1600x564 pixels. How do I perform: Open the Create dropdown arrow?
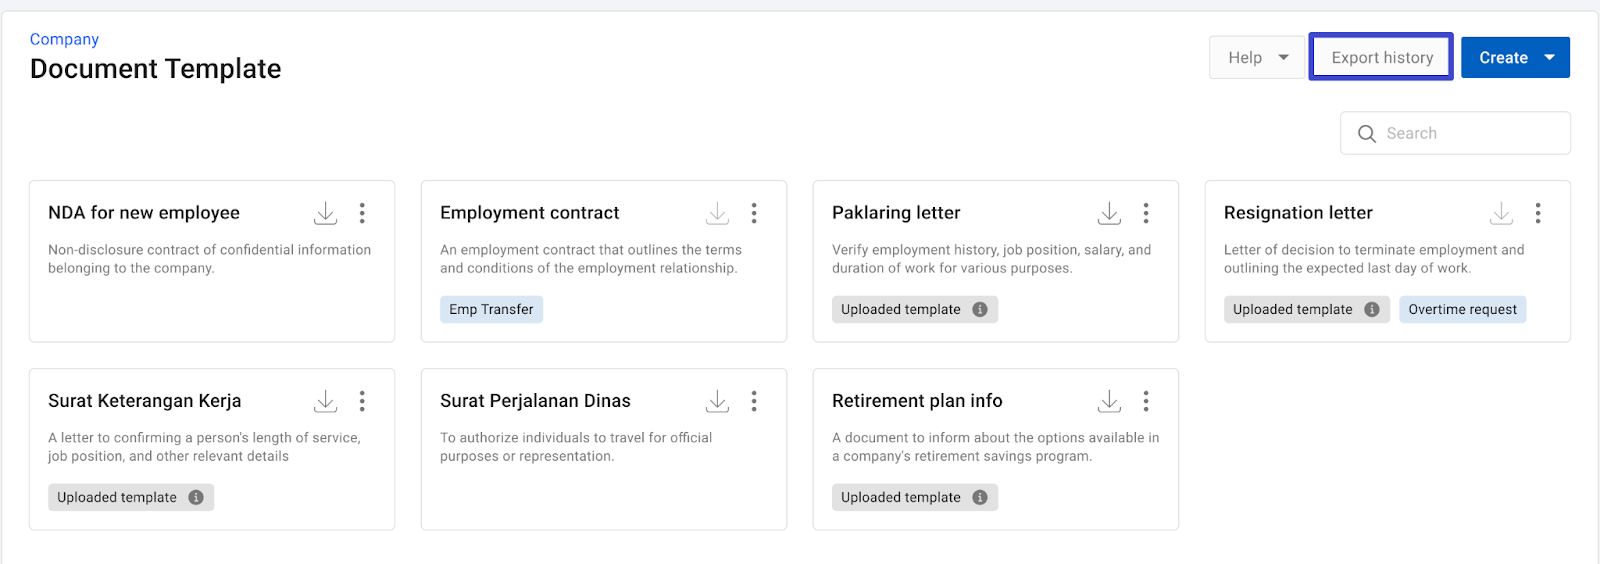click(x=1549, y=58)
